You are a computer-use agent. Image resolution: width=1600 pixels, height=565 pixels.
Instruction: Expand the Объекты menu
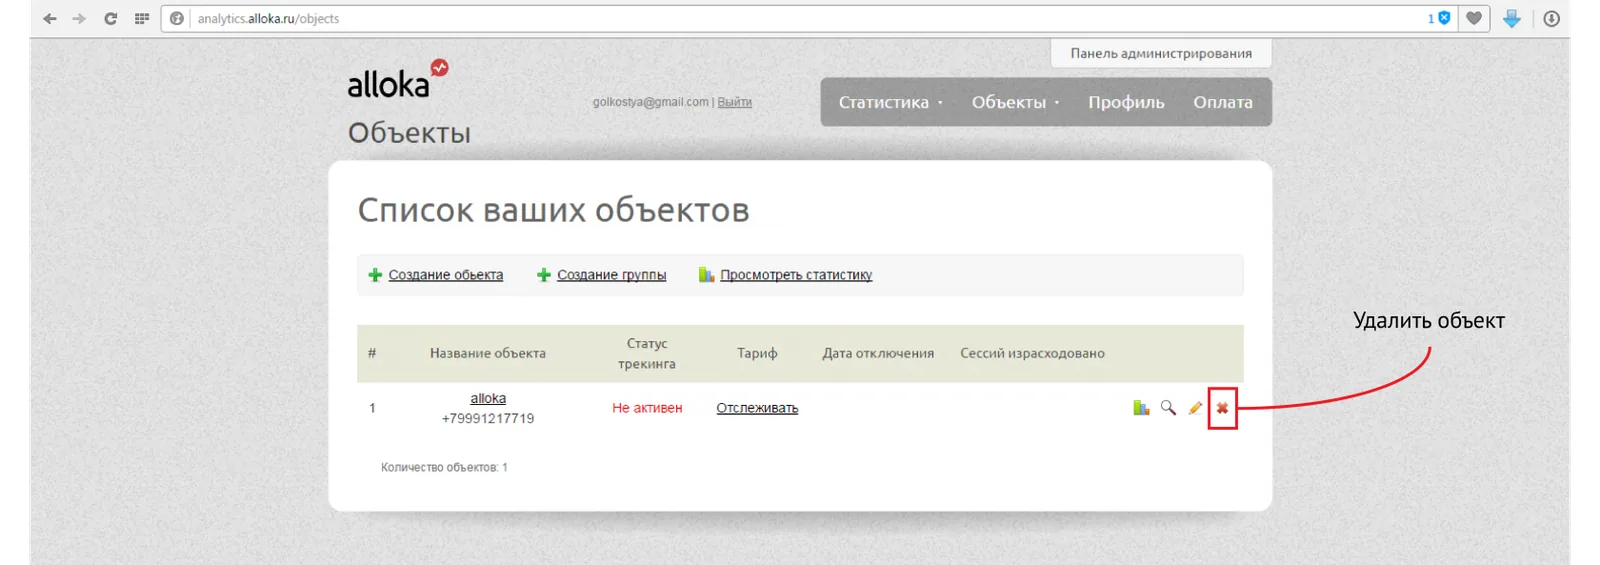pyautogui.click(x=1015, y=102)
